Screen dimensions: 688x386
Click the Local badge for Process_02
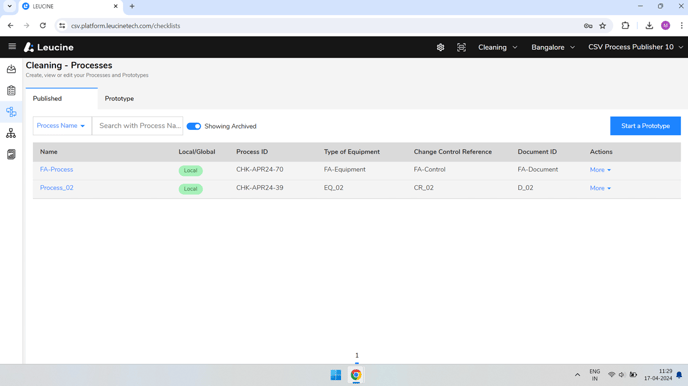click(190, 189)
